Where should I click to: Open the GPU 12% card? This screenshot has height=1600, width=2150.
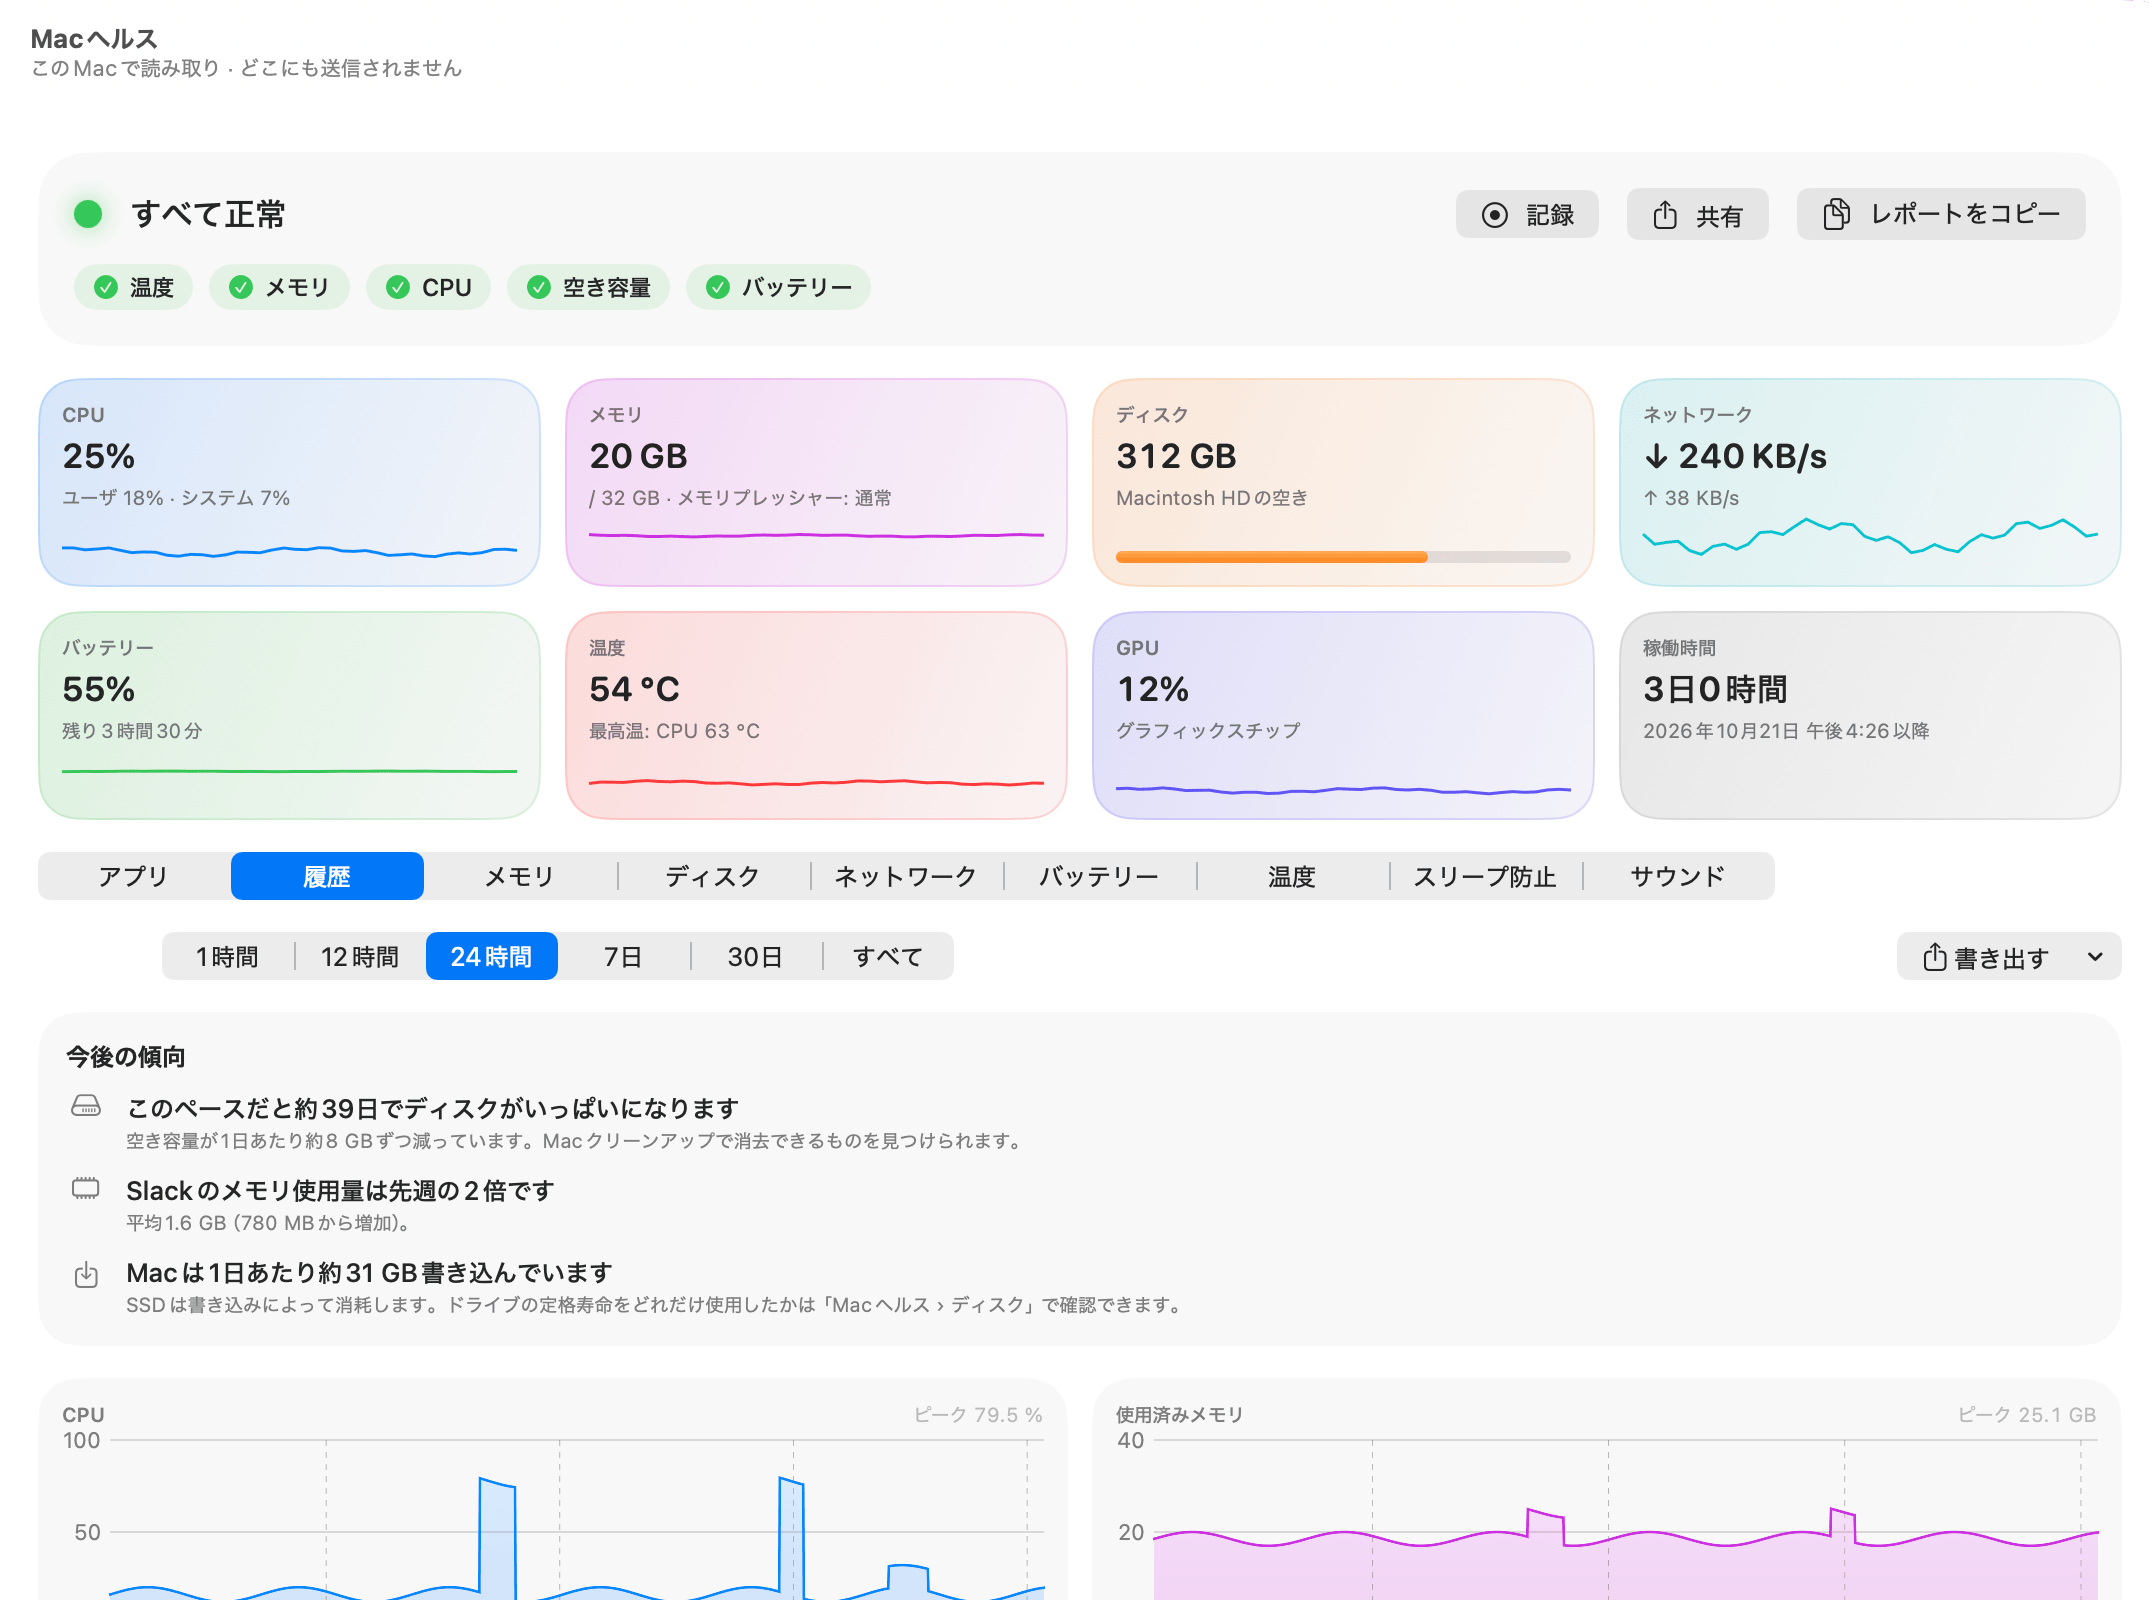[1343, 715]
